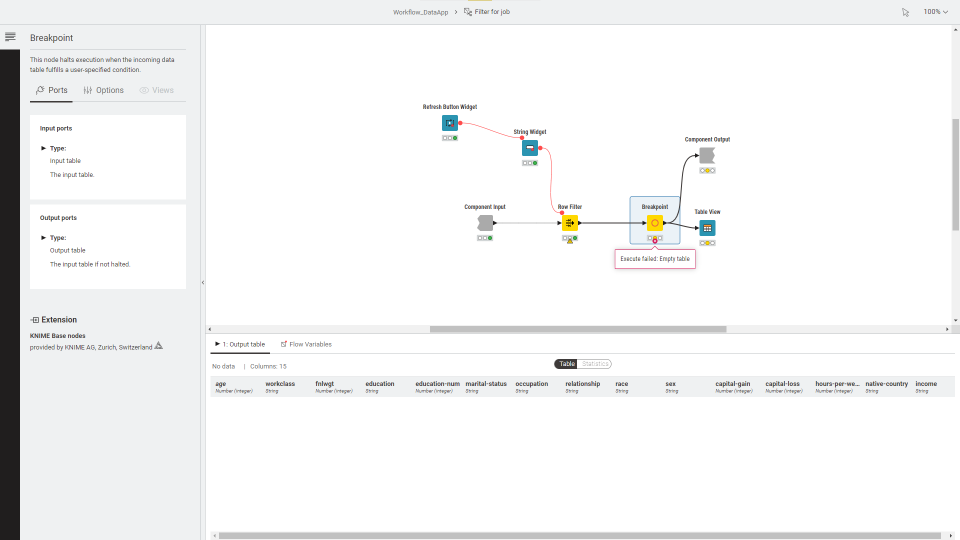Click the String Widget node icon

coord(530,148)
